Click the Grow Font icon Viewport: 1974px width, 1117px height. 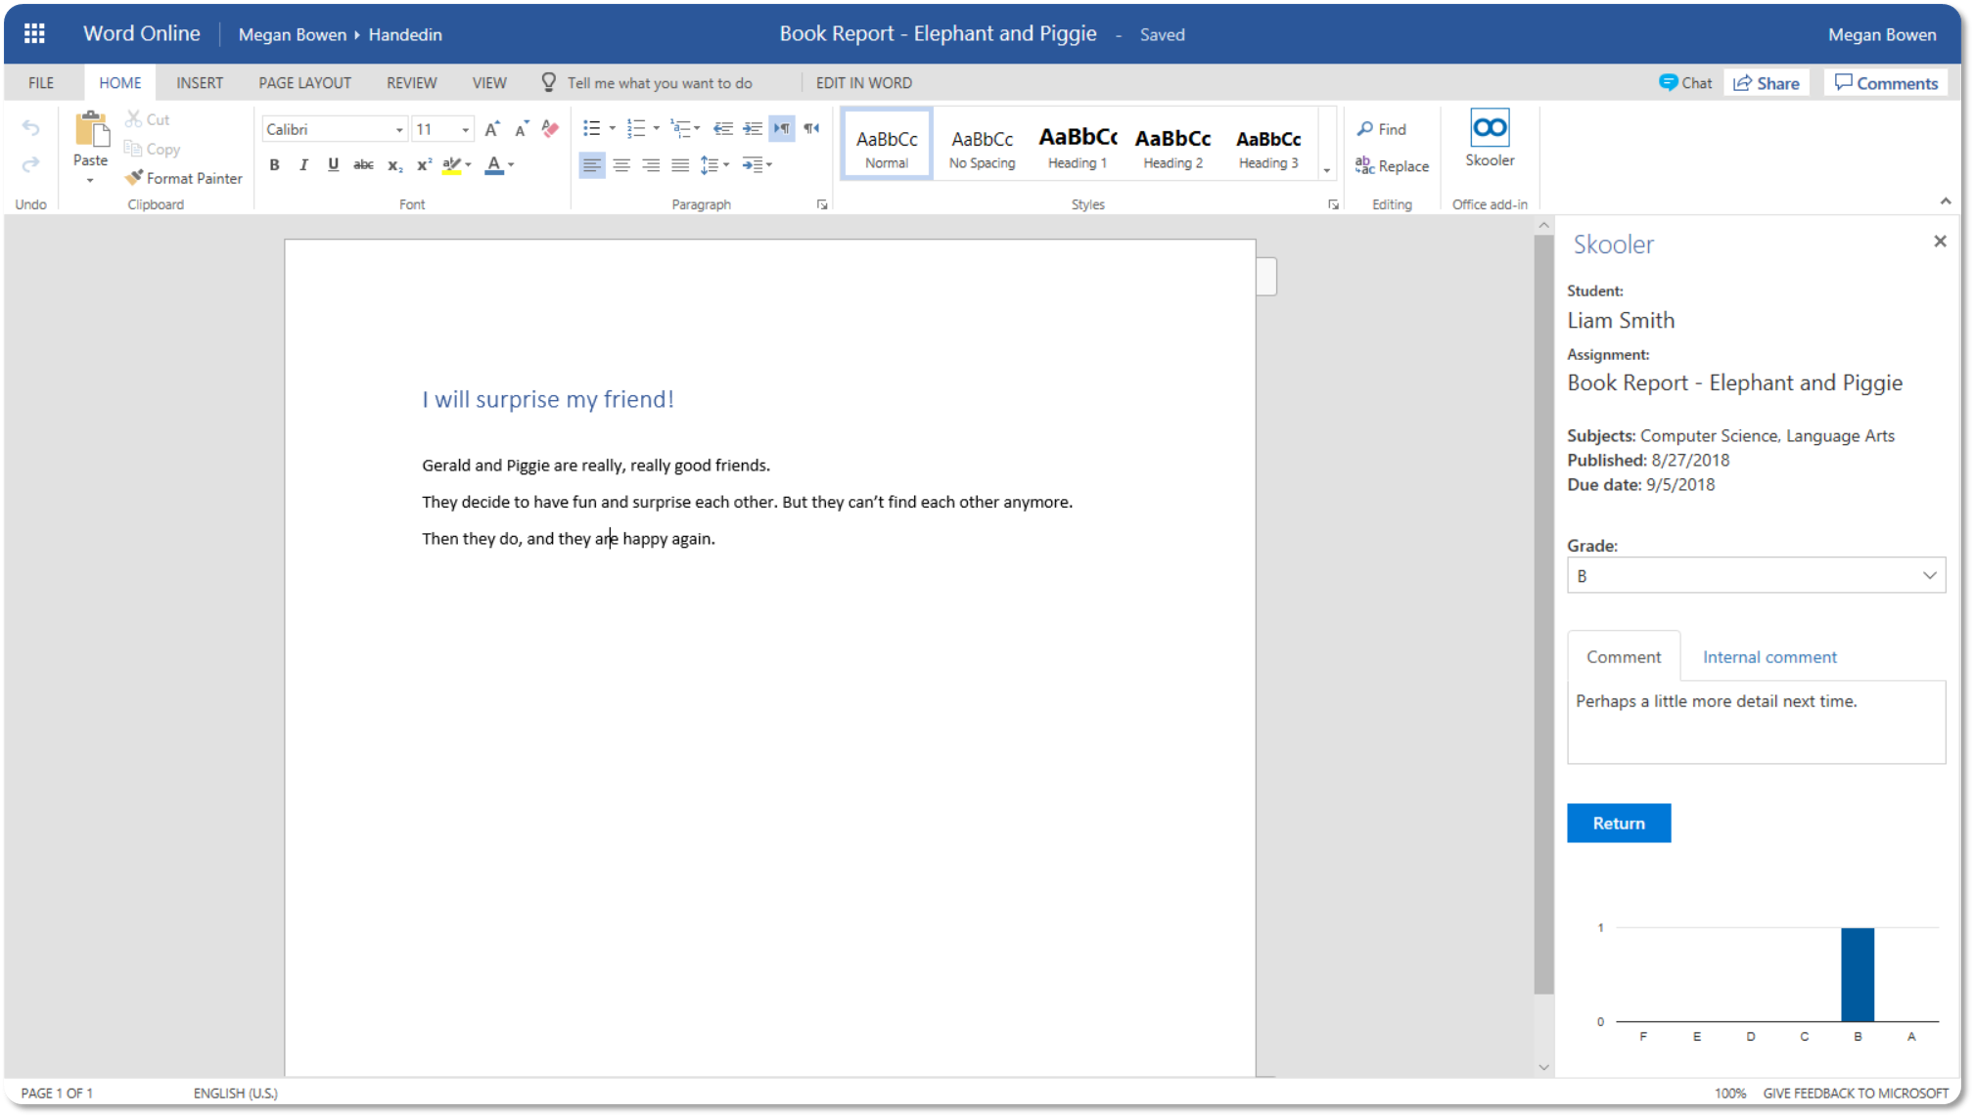pos(492,129)
